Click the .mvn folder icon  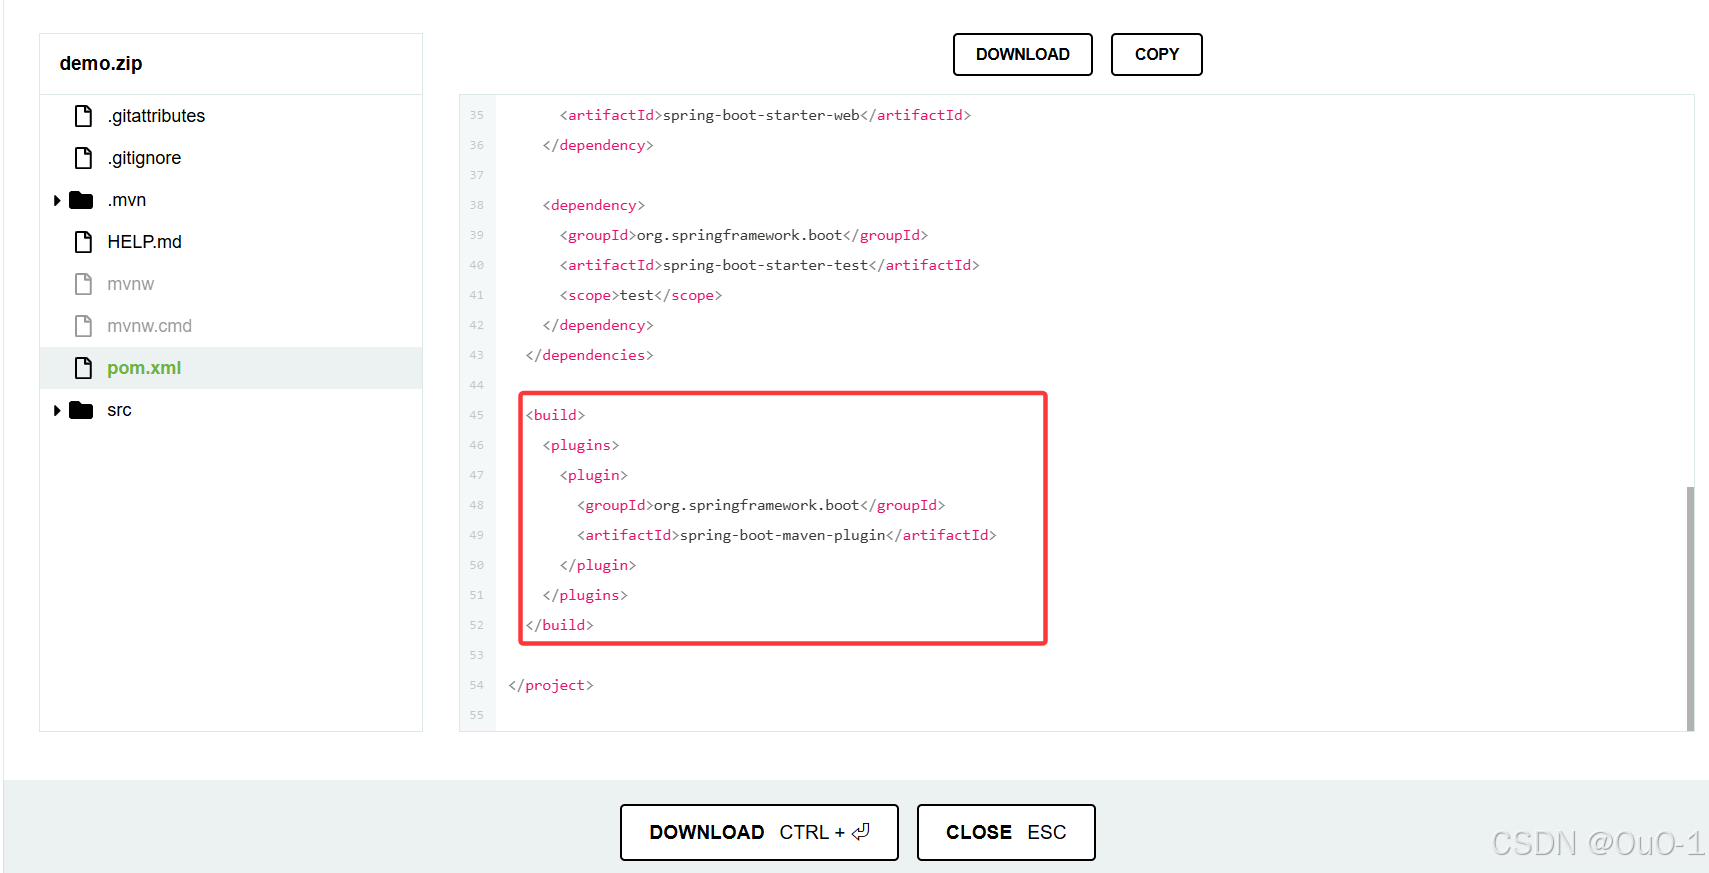[x=81, y=200]
